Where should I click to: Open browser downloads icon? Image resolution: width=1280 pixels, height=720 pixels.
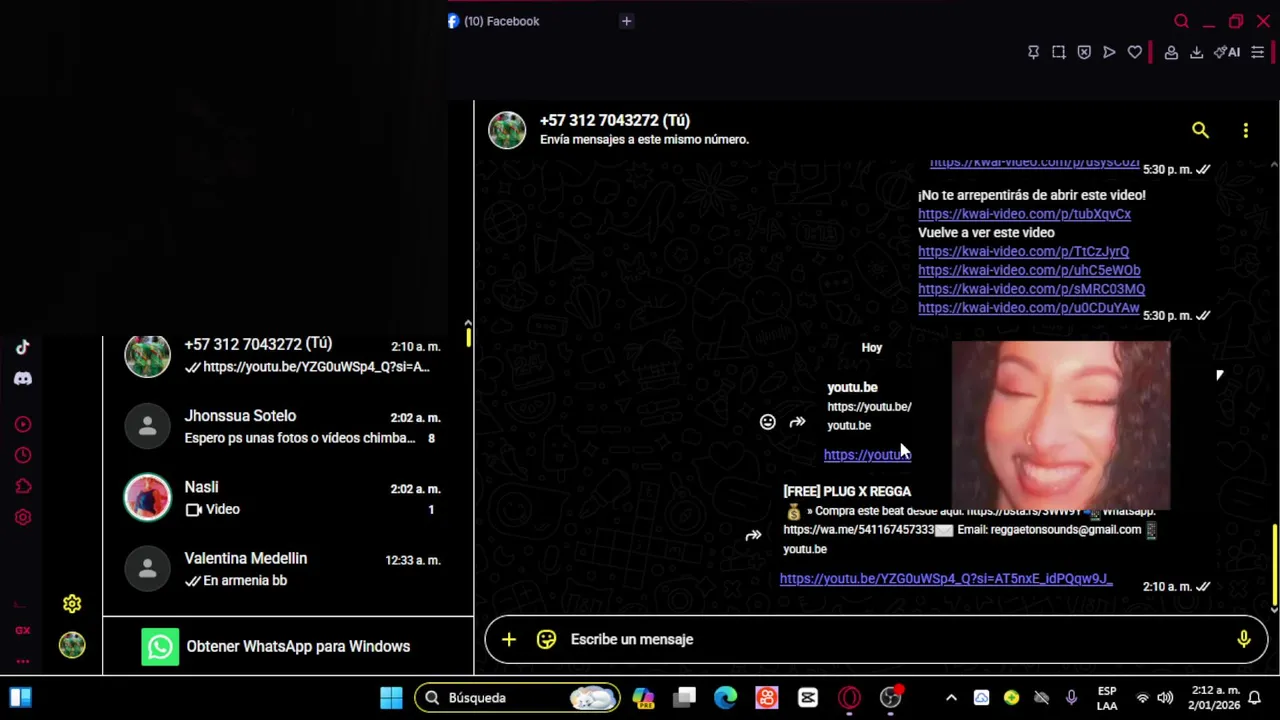pos(1196,52)
